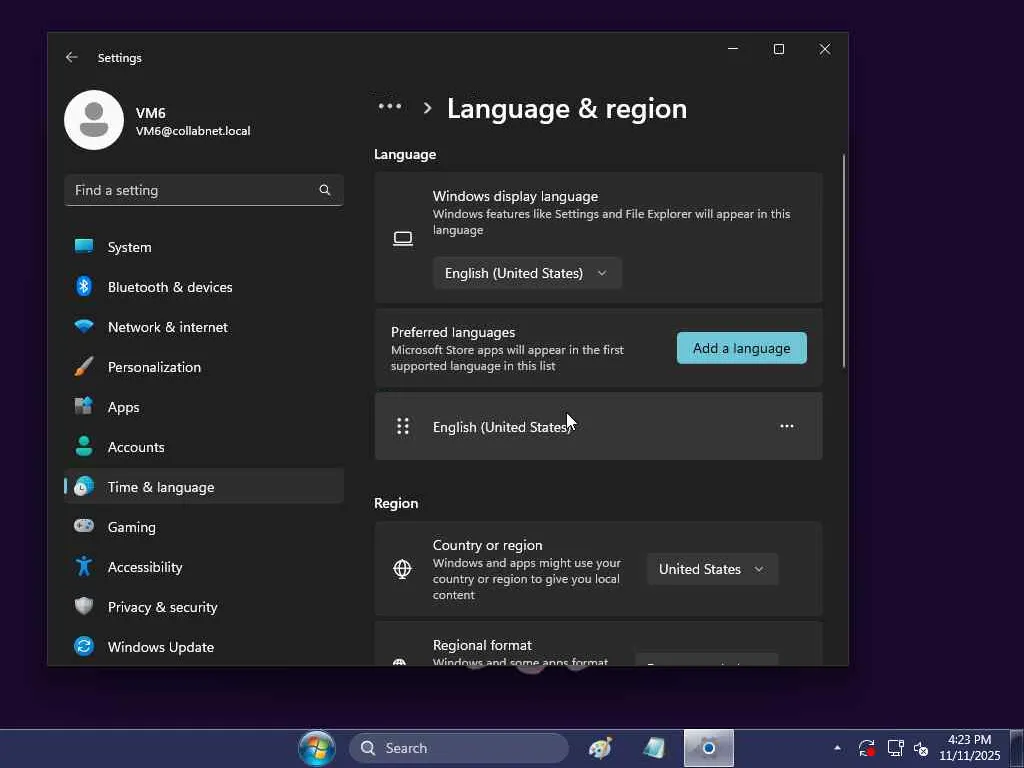This screenshot has width=1024, height=768.
Task: Minimize the Settings window
Action: (x=733, y=49)
